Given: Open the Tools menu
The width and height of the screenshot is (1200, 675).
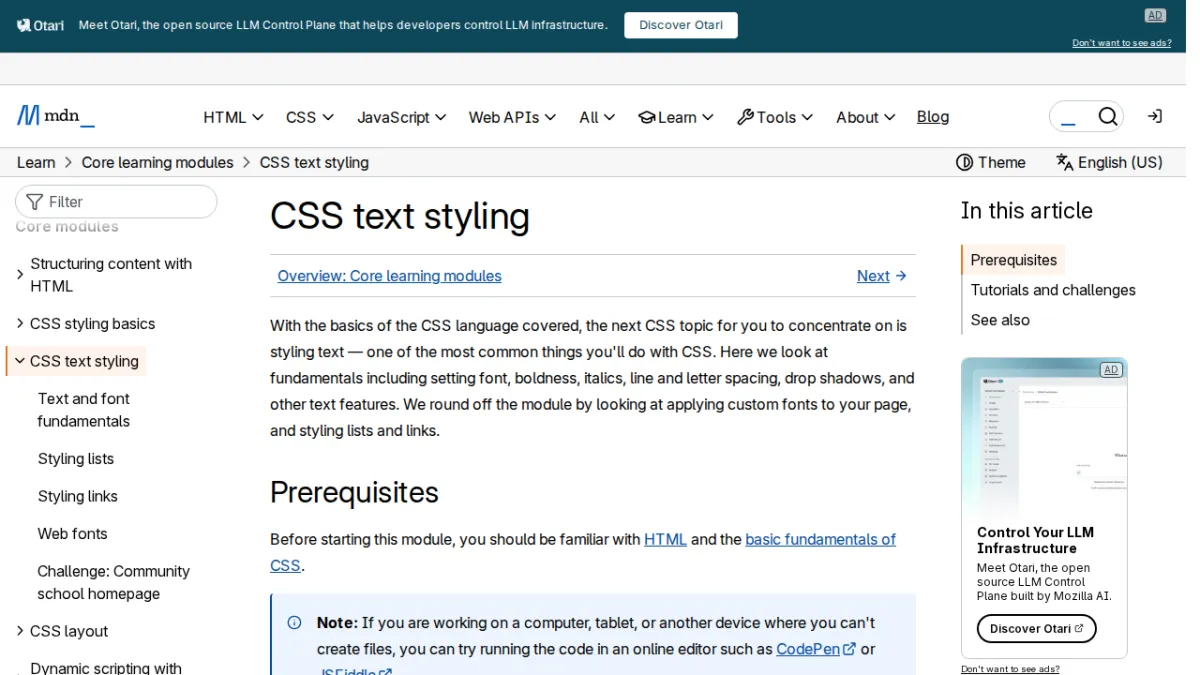Looking at the screenshot, I should coord(775,117).
